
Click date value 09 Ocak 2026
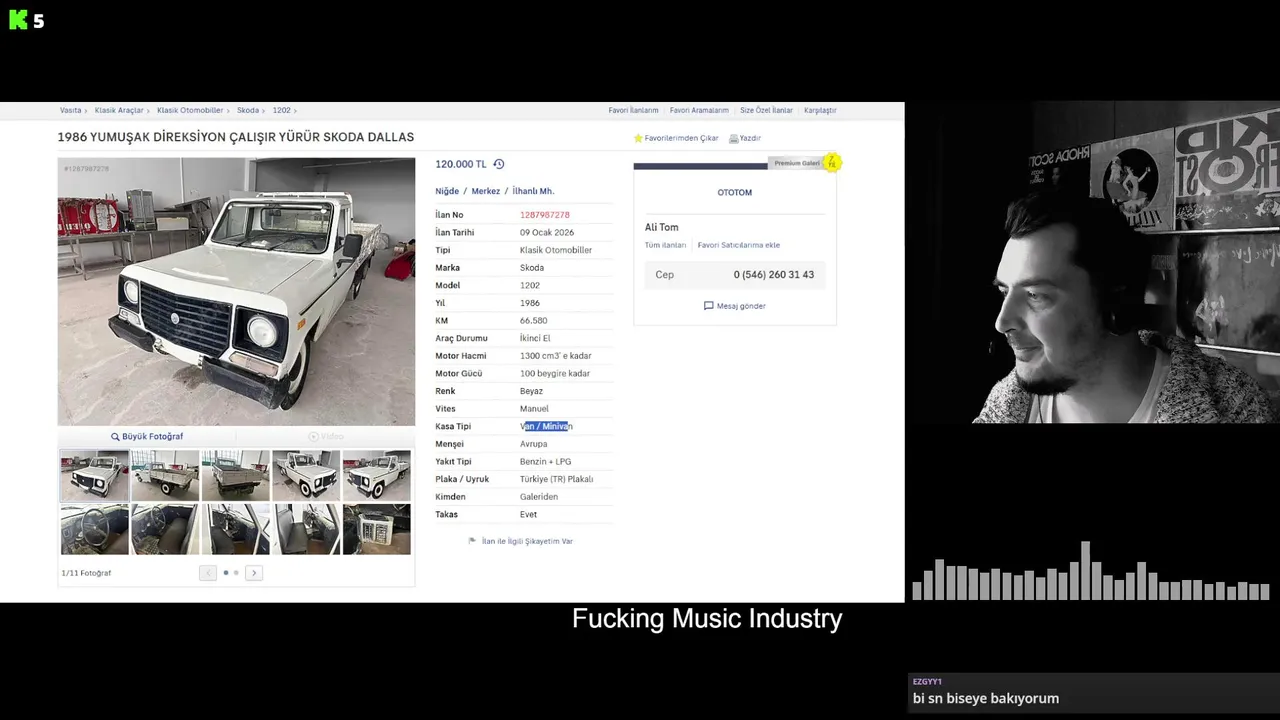click(x=547, y=233)
